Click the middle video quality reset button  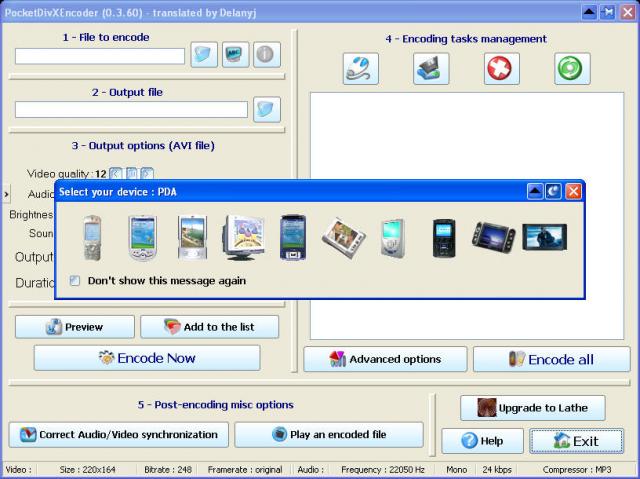click(131, 174)
